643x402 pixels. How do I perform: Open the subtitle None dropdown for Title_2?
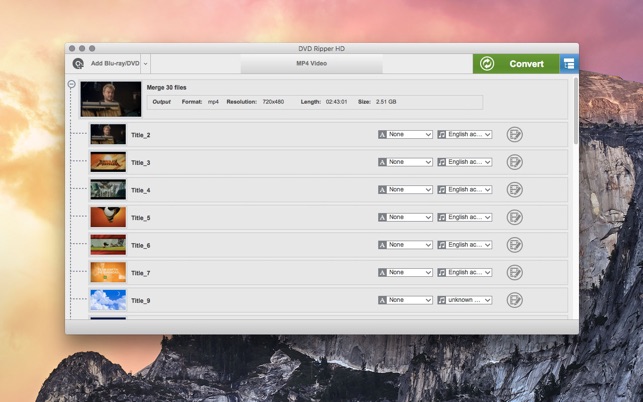point(410,134)
